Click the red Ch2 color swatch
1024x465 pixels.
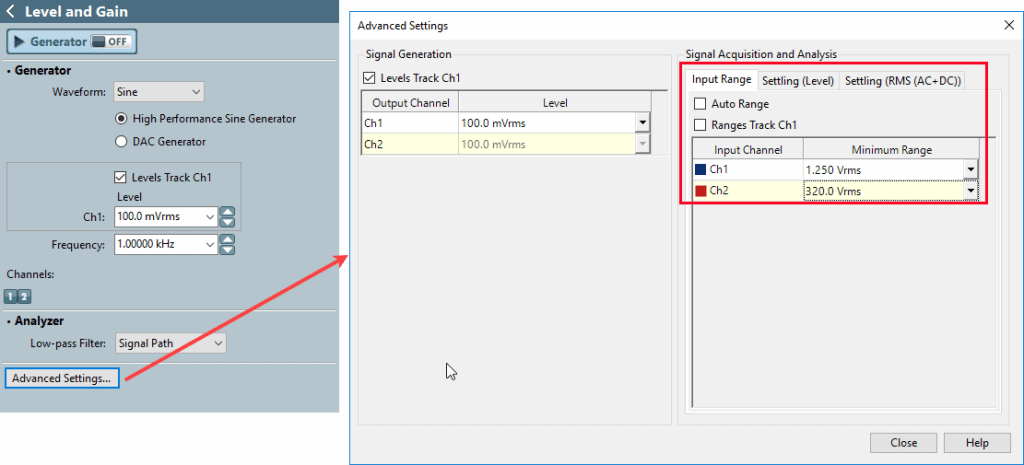[700, 191]
